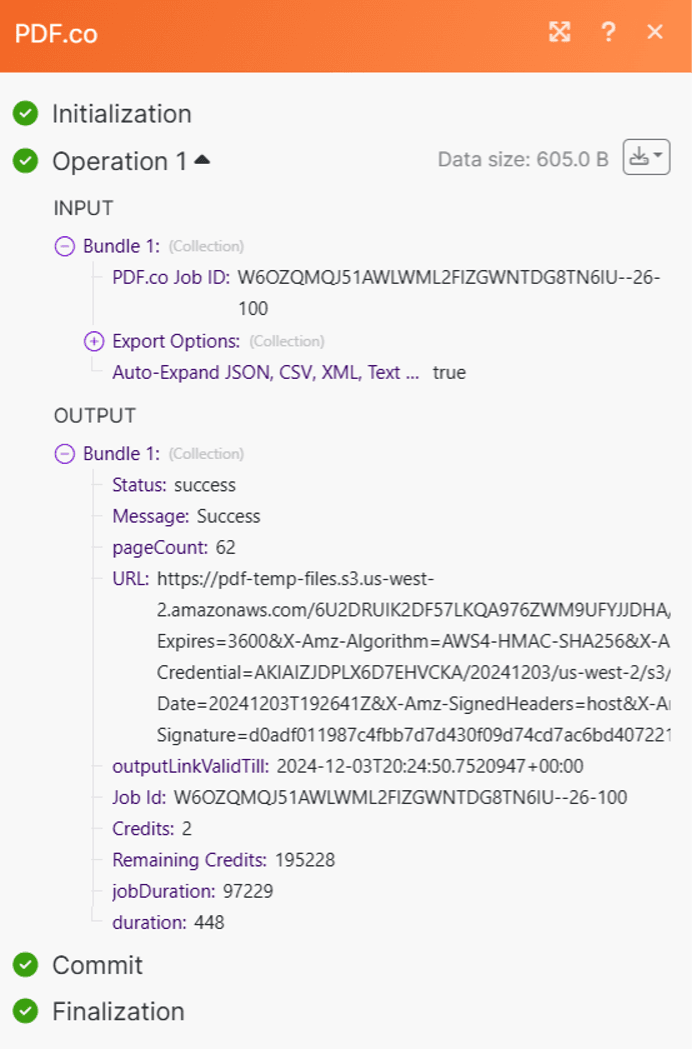Click the Finalization green check icon
Screen dimensions: 693x1050
(x=26, y=1011)
